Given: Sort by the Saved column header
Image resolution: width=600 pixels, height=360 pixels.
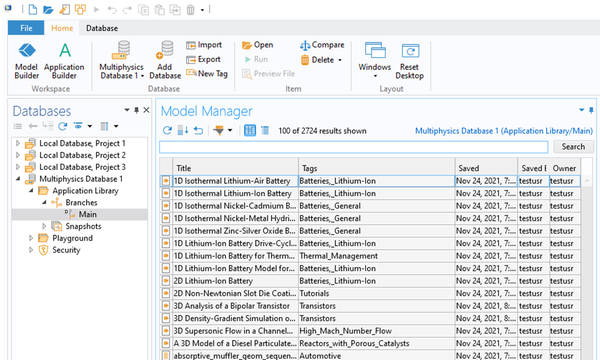Looking at the screenshot, I should (x=486, y=168).
